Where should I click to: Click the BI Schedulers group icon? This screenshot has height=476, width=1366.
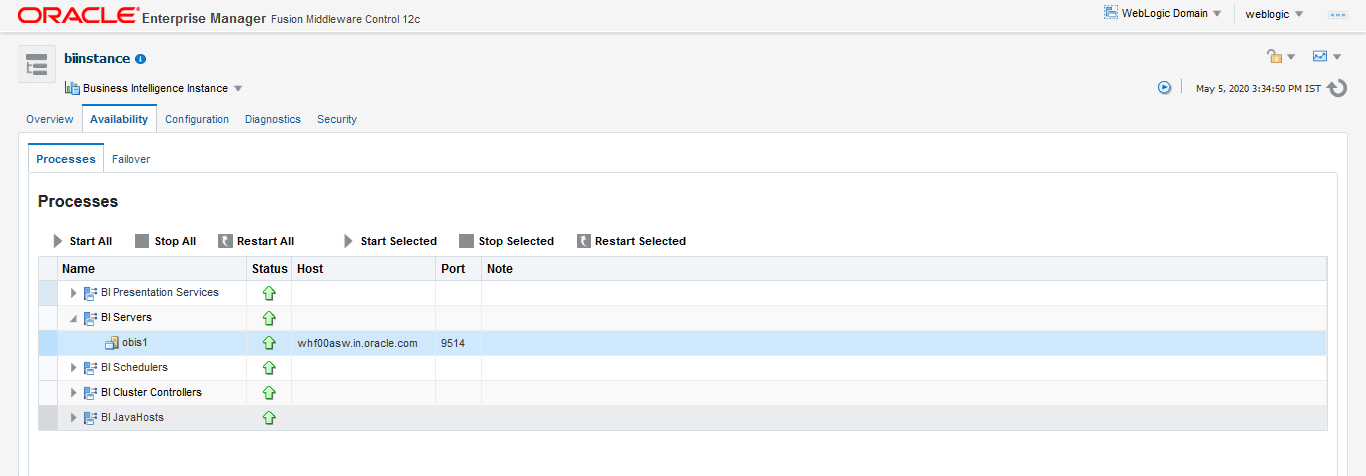[91, 368]
